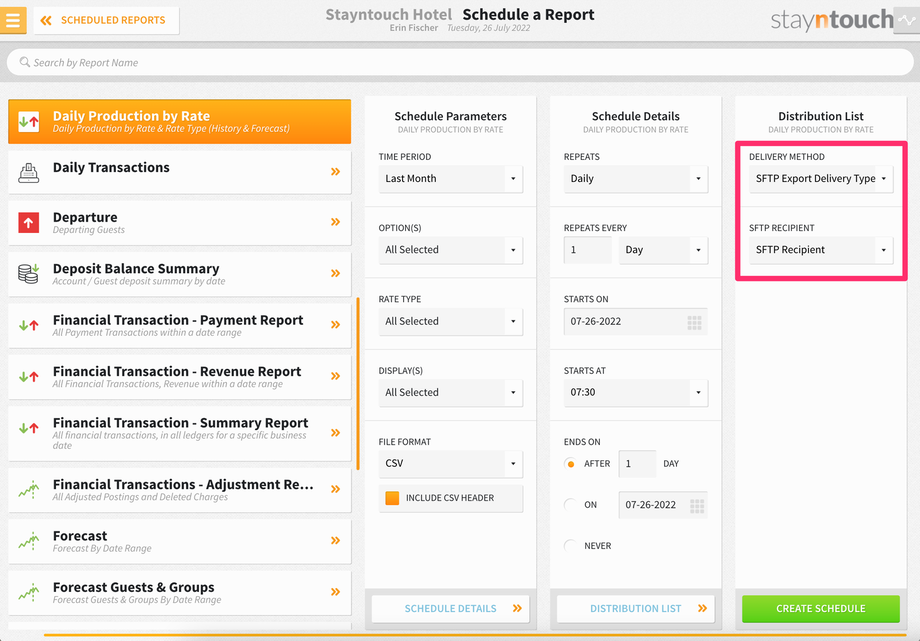Click the orange report list scrollbar

[358, 384]
